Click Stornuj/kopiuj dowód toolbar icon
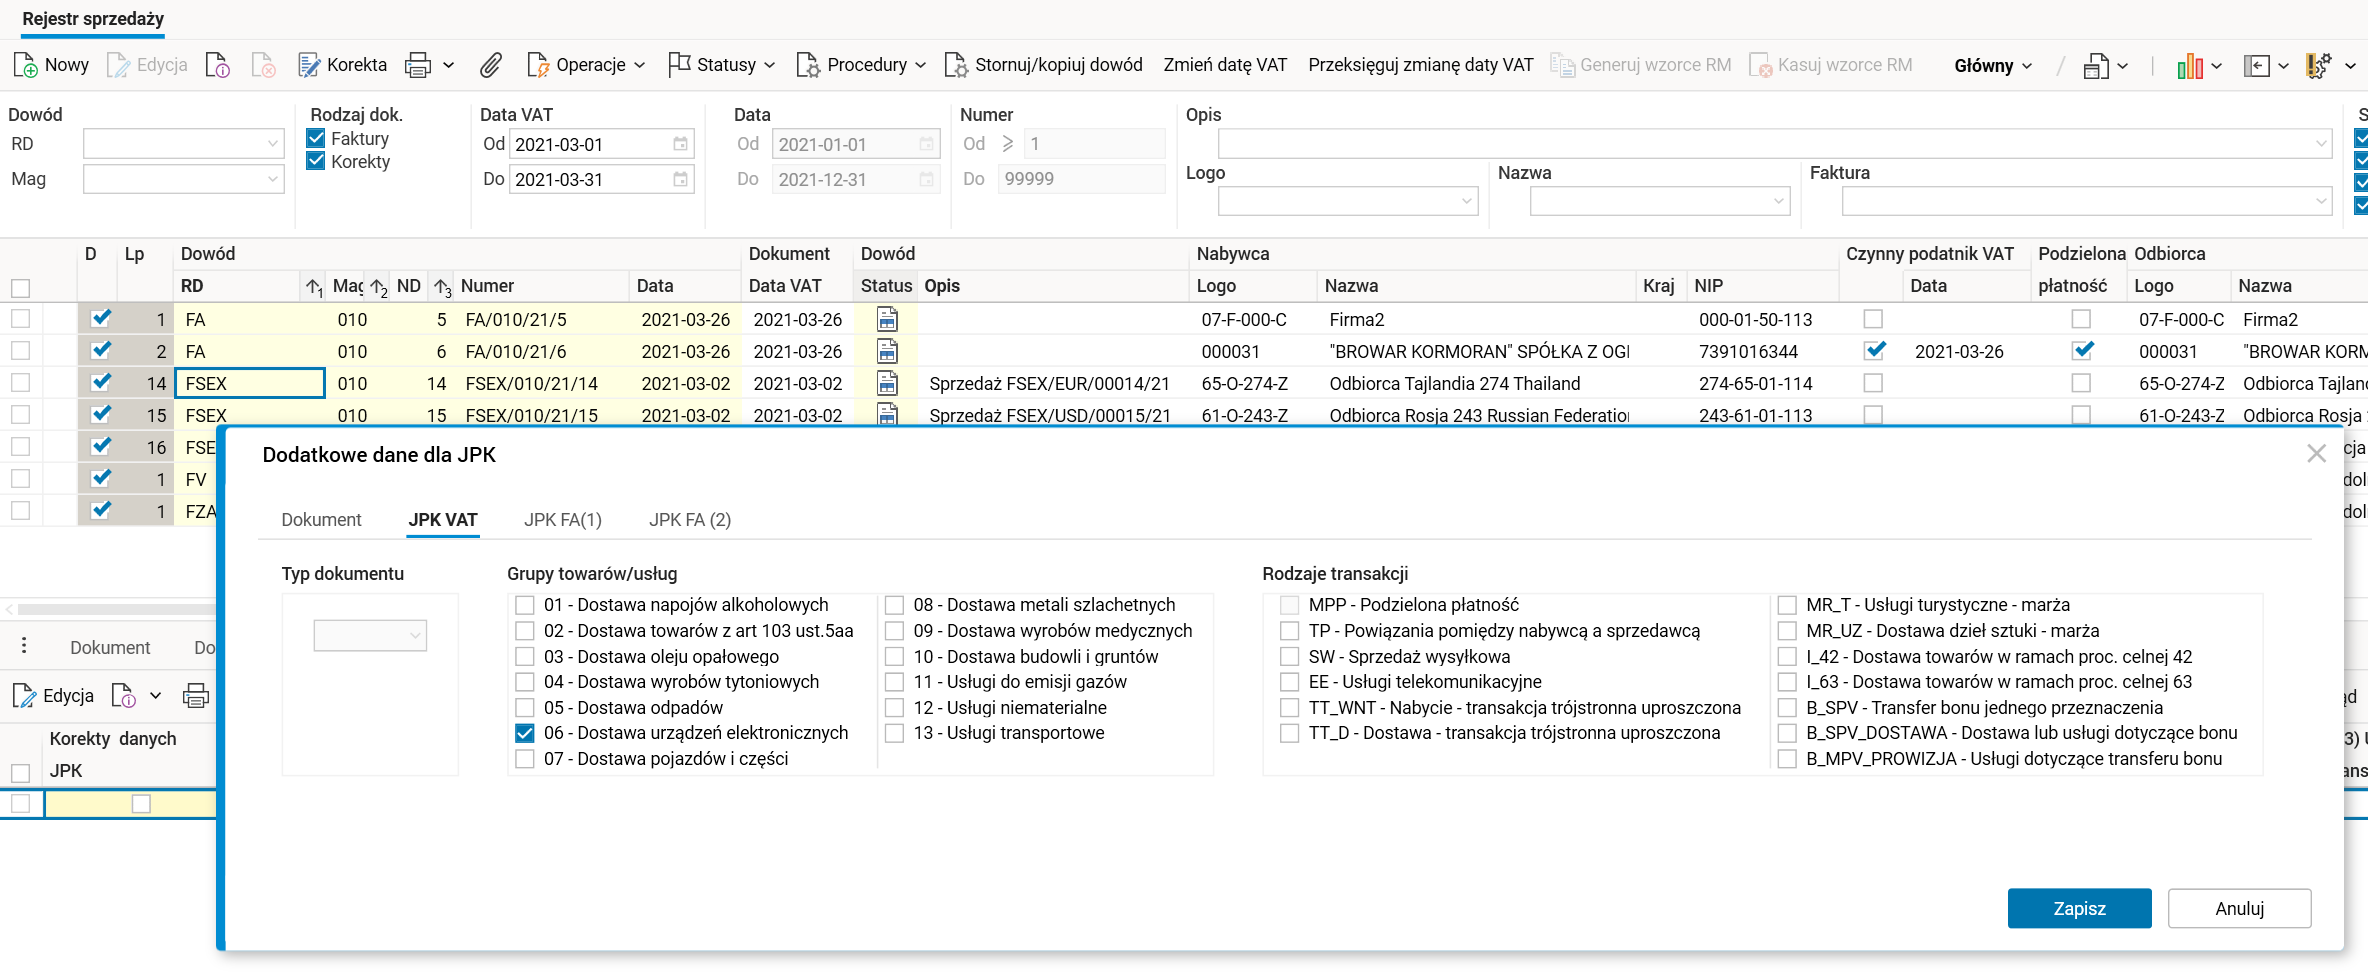The image size is (2368, 980). (956, 65)
